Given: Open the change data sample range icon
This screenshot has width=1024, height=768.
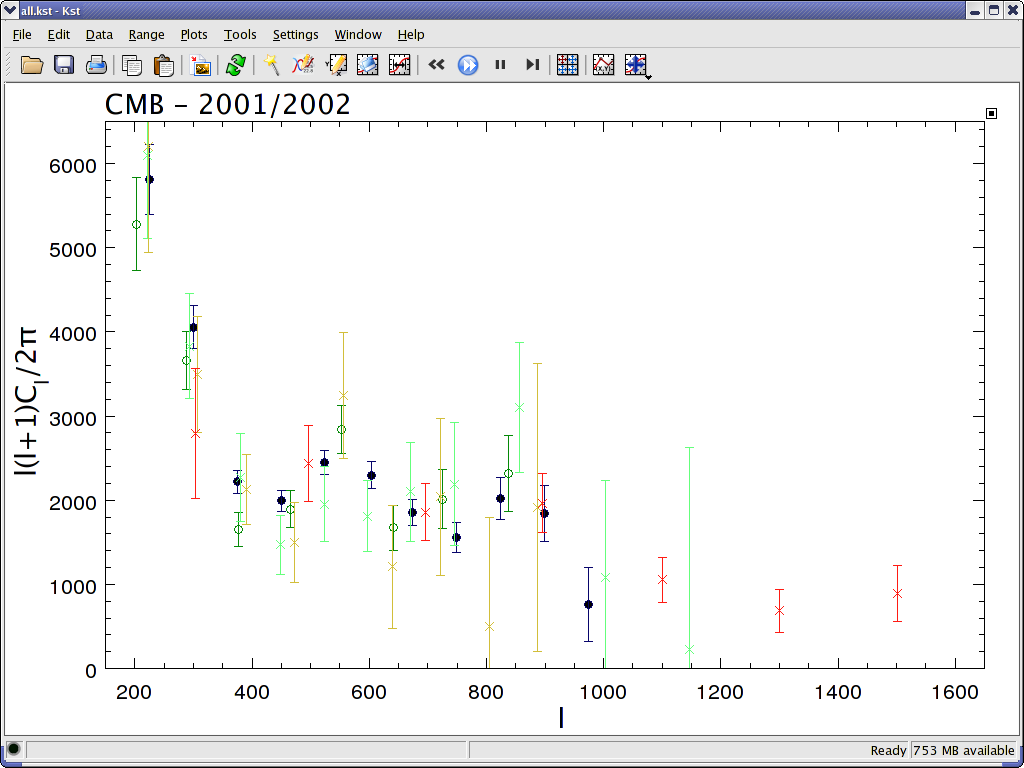Looking at the screenshot, I should pyautogui.click(x=400, y=65).
